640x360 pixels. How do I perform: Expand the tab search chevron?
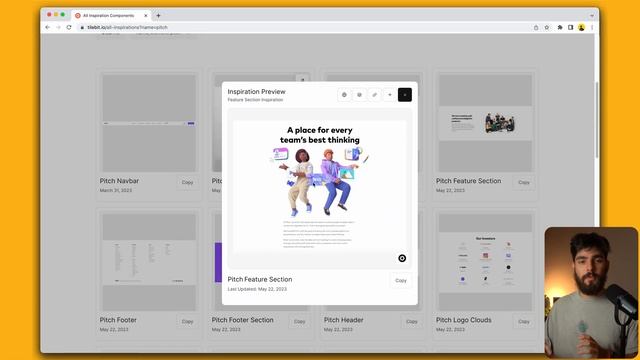(592, 16)
